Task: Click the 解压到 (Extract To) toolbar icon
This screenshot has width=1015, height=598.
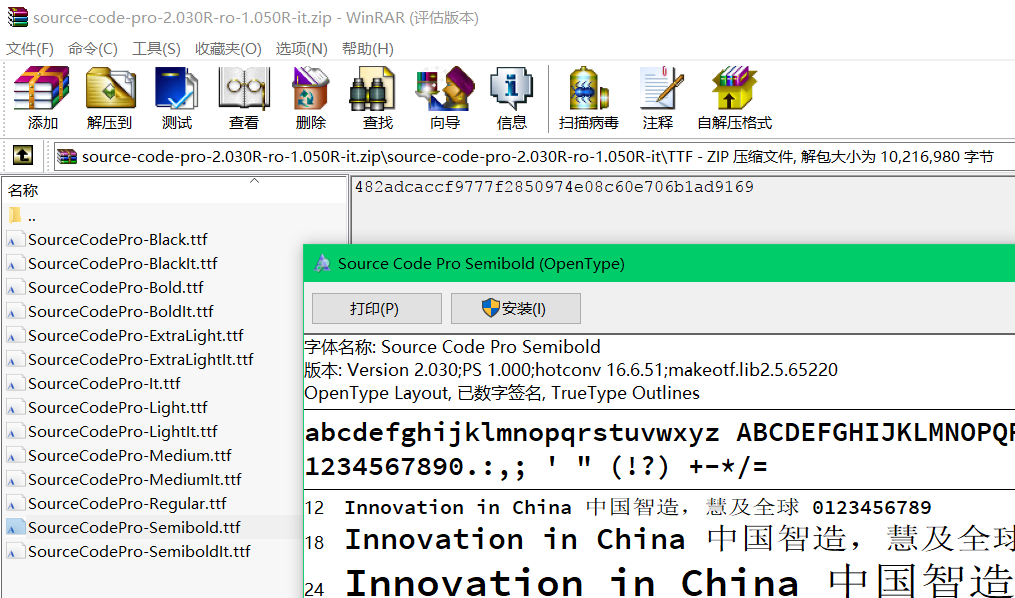Action: (x=110, y=87)
